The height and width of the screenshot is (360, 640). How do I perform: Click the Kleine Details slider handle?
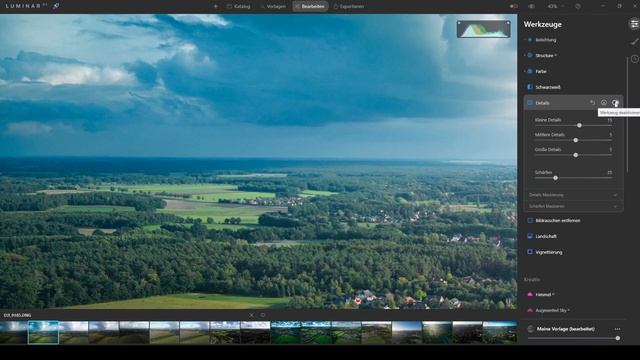(x=579, y=125)
